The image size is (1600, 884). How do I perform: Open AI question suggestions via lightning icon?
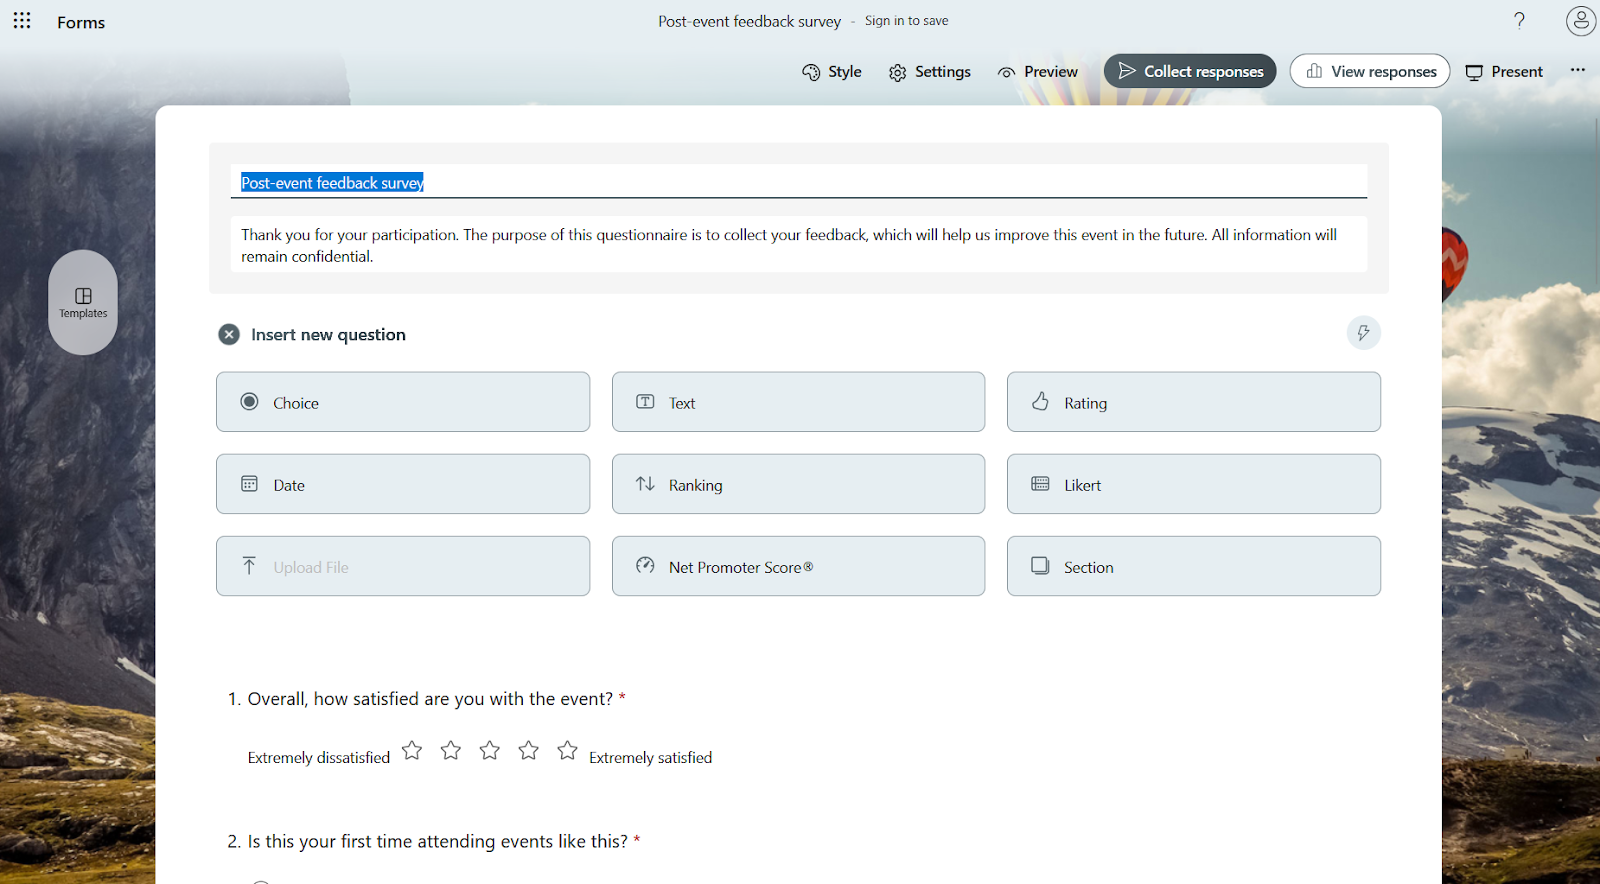pos(1363,333)
